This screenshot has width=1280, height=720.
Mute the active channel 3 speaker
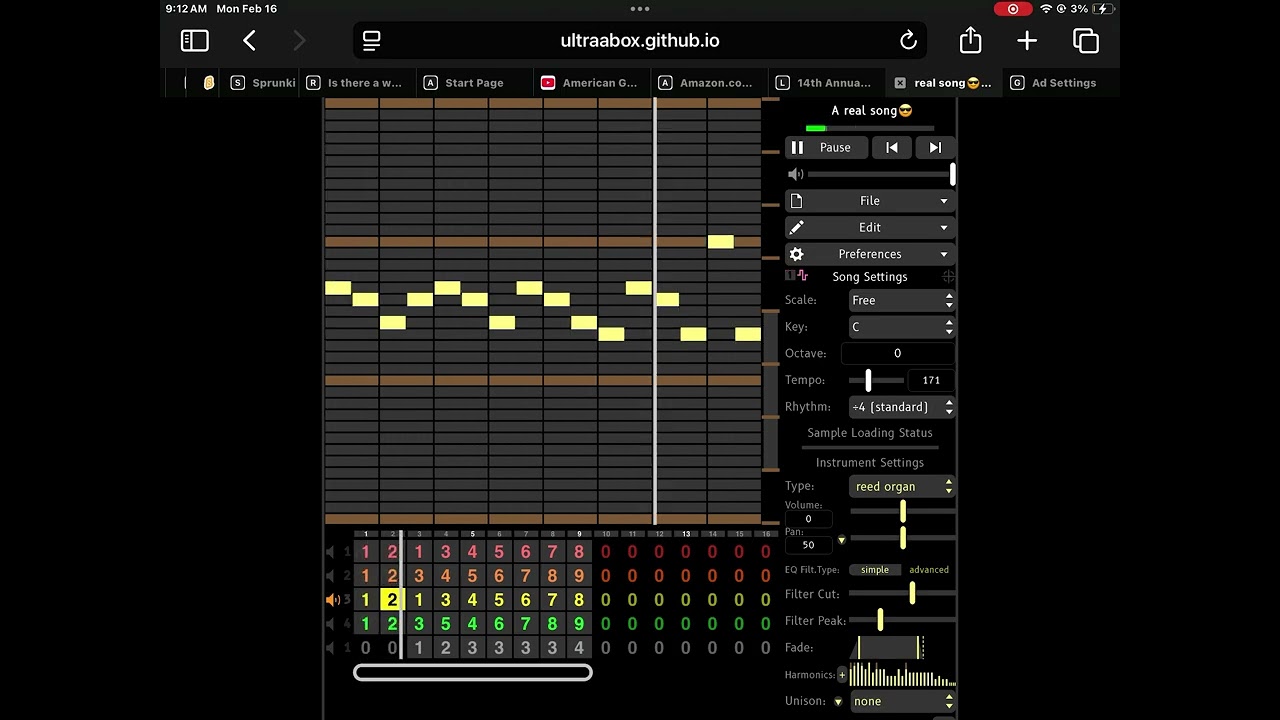click(333, 600)
